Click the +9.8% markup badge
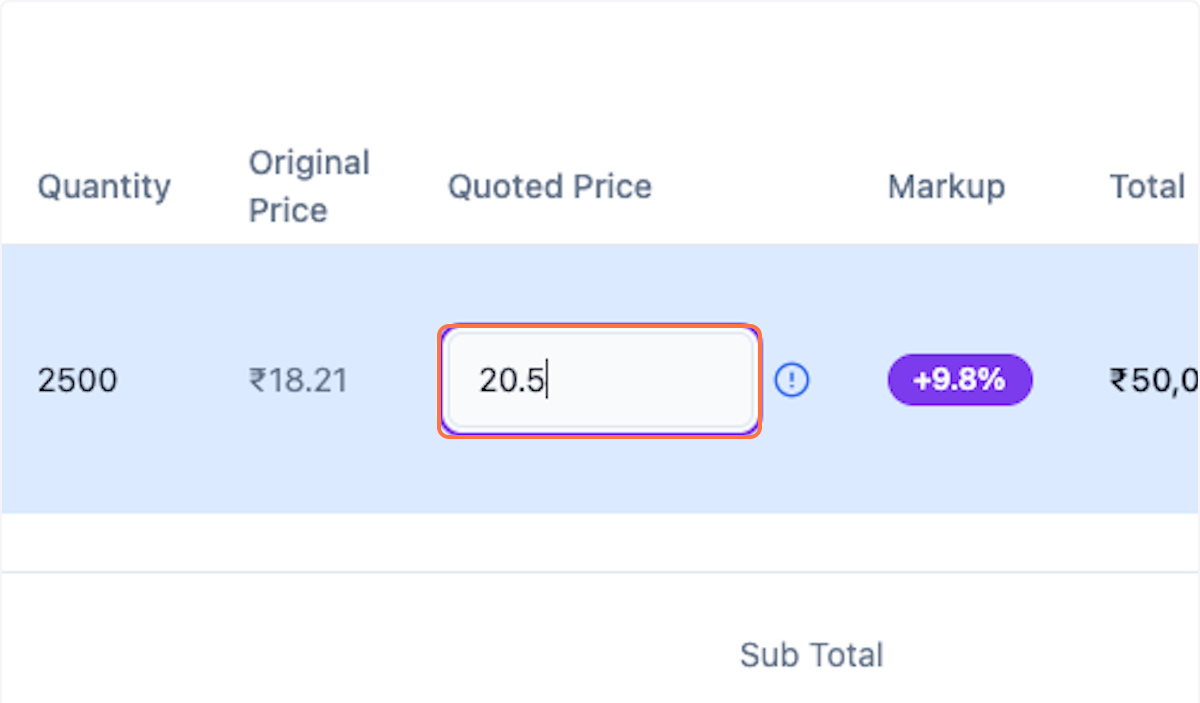 960,380
